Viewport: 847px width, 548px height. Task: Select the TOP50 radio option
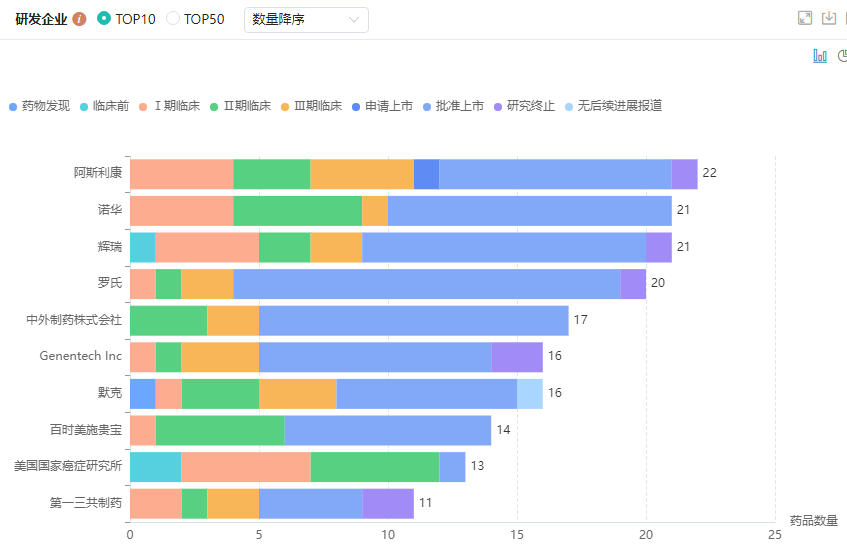pyautogui.click(x=172, y=19)
